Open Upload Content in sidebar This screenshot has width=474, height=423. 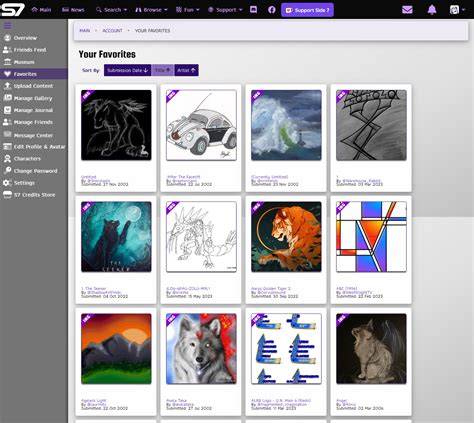34,86
